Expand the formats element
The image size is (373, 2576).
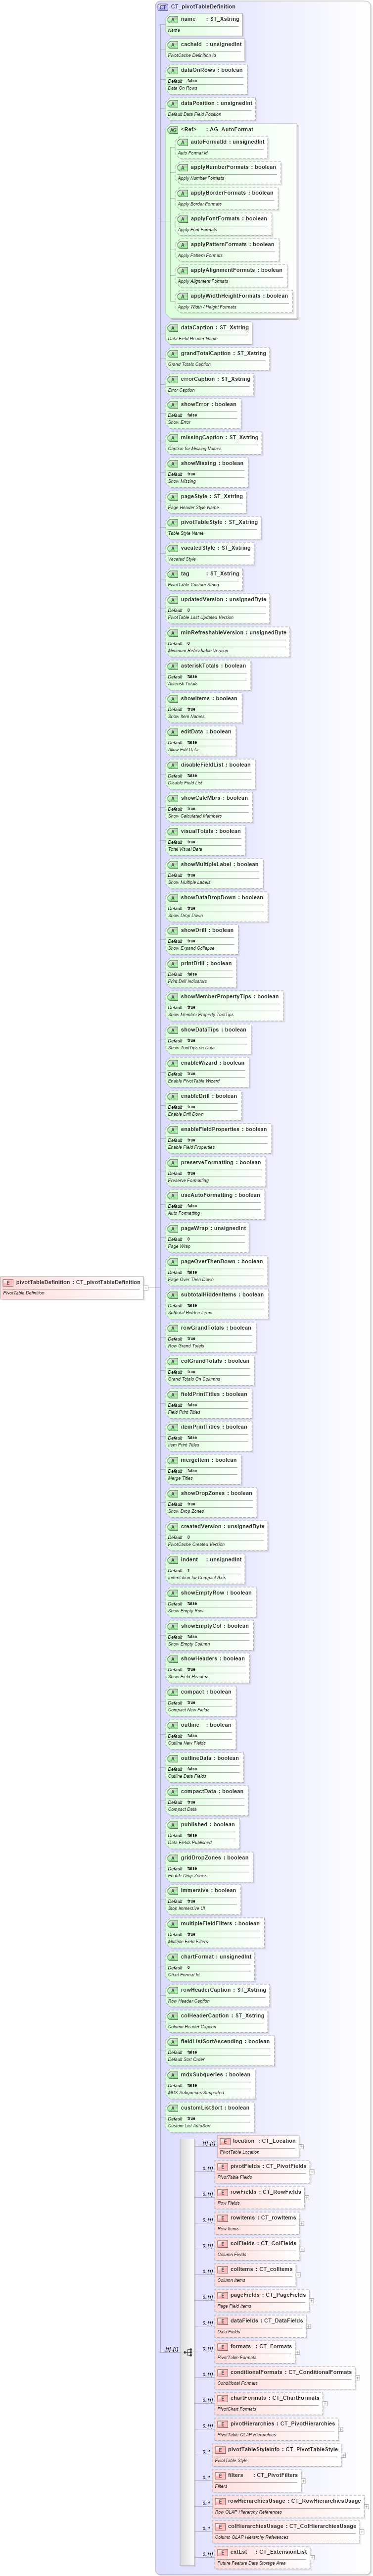(x=299, y=2352)
